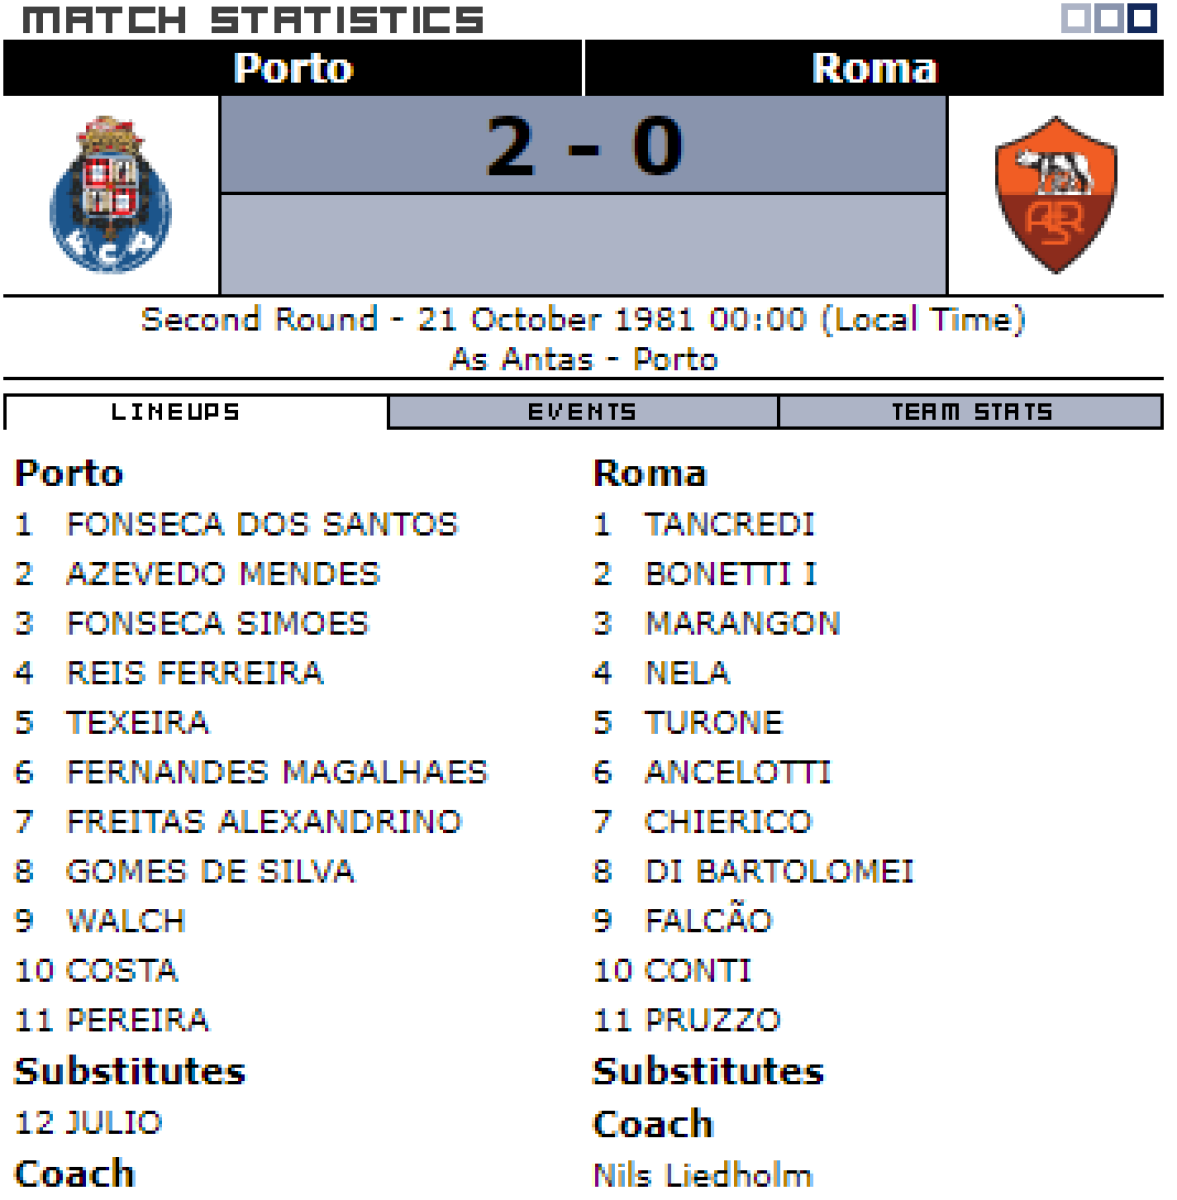Click the AS Roma club crest
The image size is (1177, 1200).
click(1055, 195)
